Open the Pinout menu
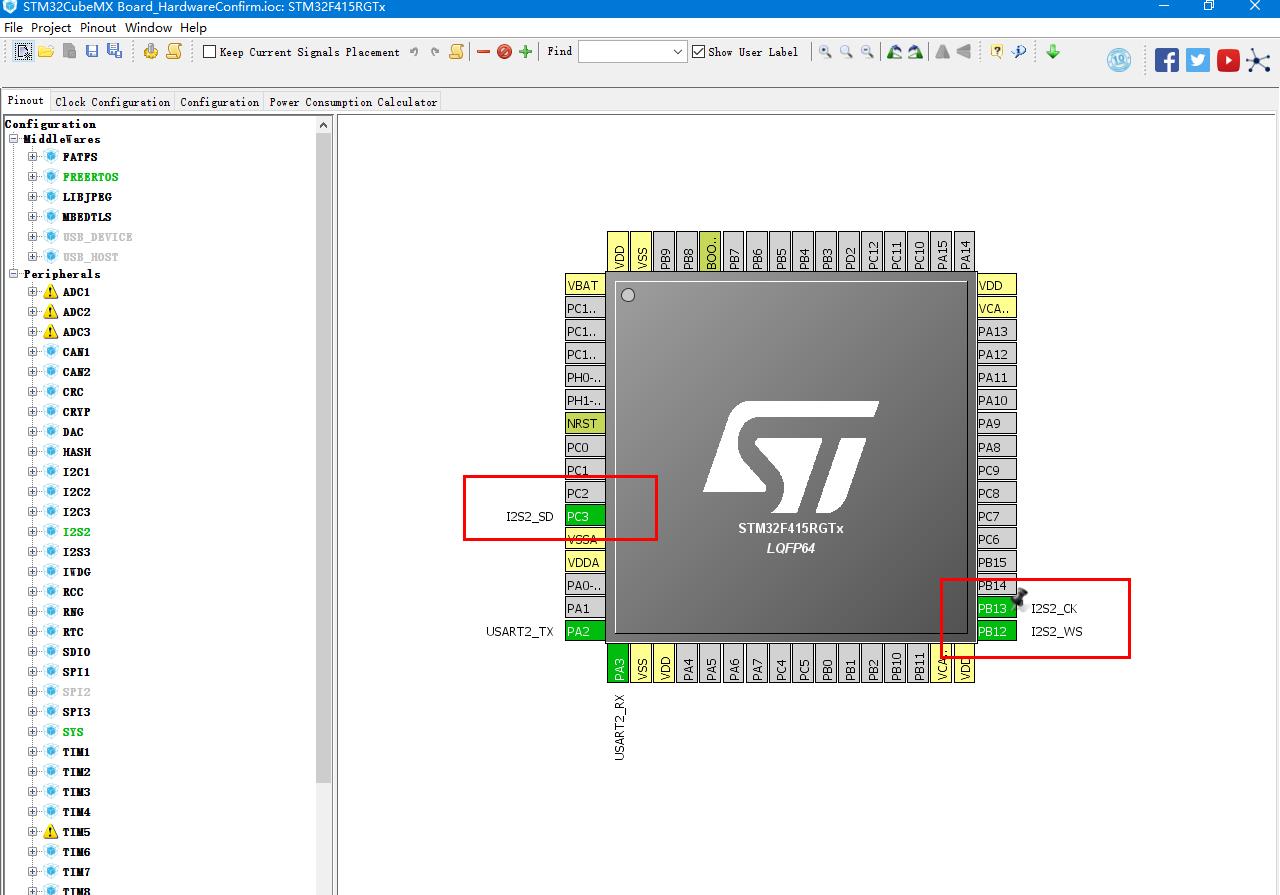The width and height of the screenshot is (1280, 895). point(98,28)
